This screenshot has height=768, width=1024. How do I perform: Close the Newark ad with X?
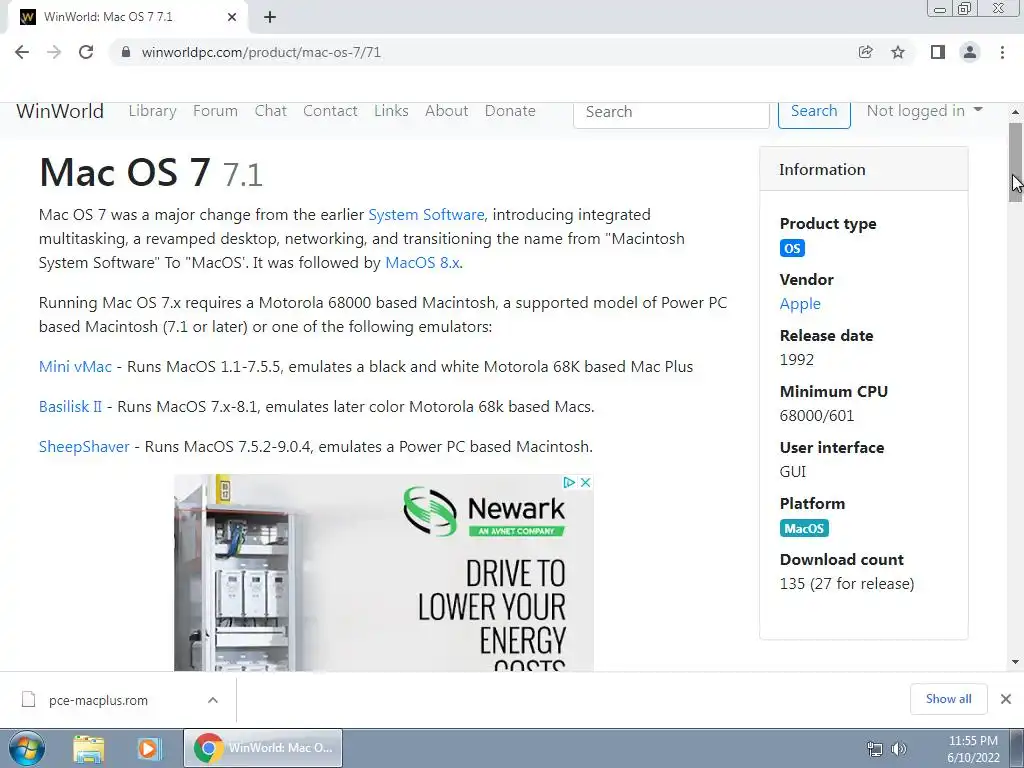click(586, 483)
